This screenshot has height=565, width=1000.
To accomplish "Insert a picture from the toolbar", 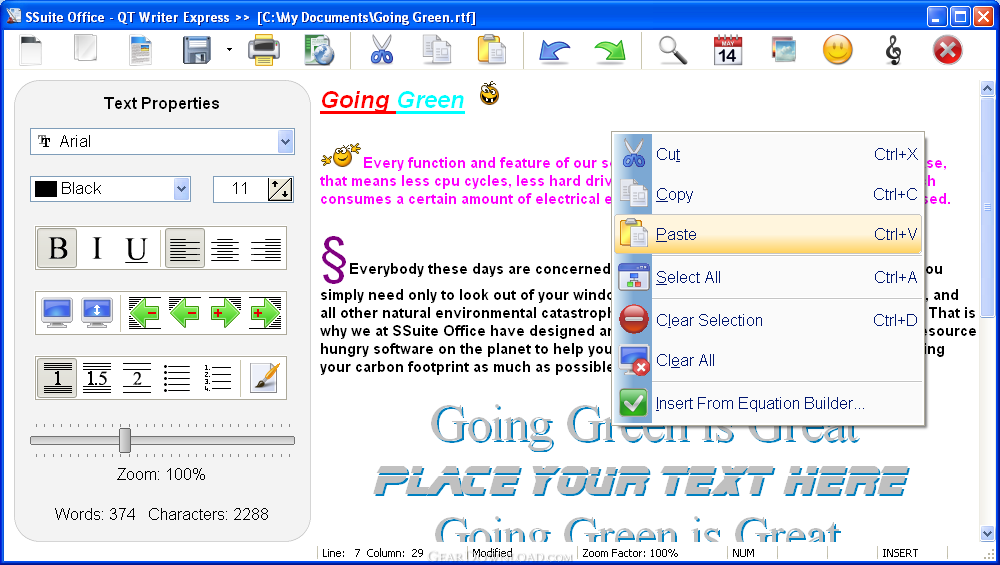I will coord(783,49).
